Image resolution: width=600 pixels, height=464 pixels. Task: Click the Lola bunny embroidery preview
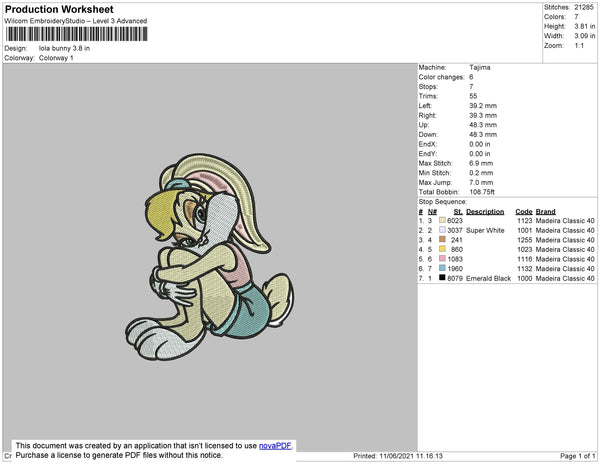[x=209, y=257]
